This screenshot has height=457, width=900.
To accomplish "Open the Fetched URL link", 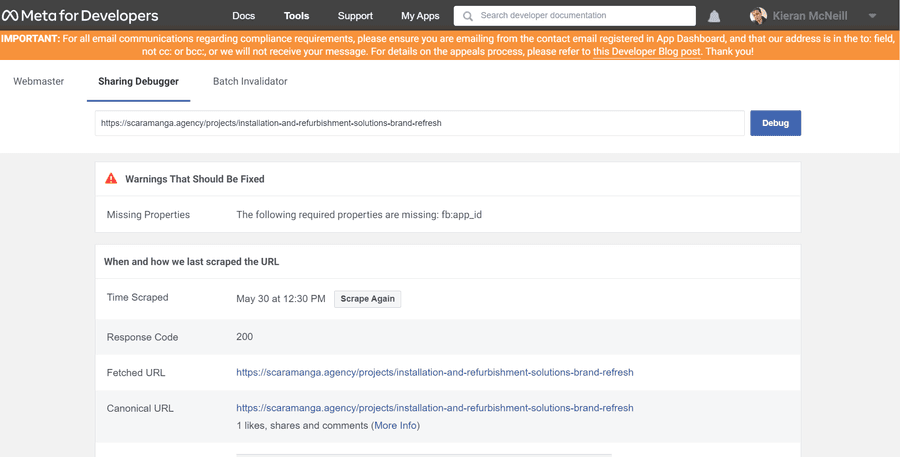I will 435,373.
